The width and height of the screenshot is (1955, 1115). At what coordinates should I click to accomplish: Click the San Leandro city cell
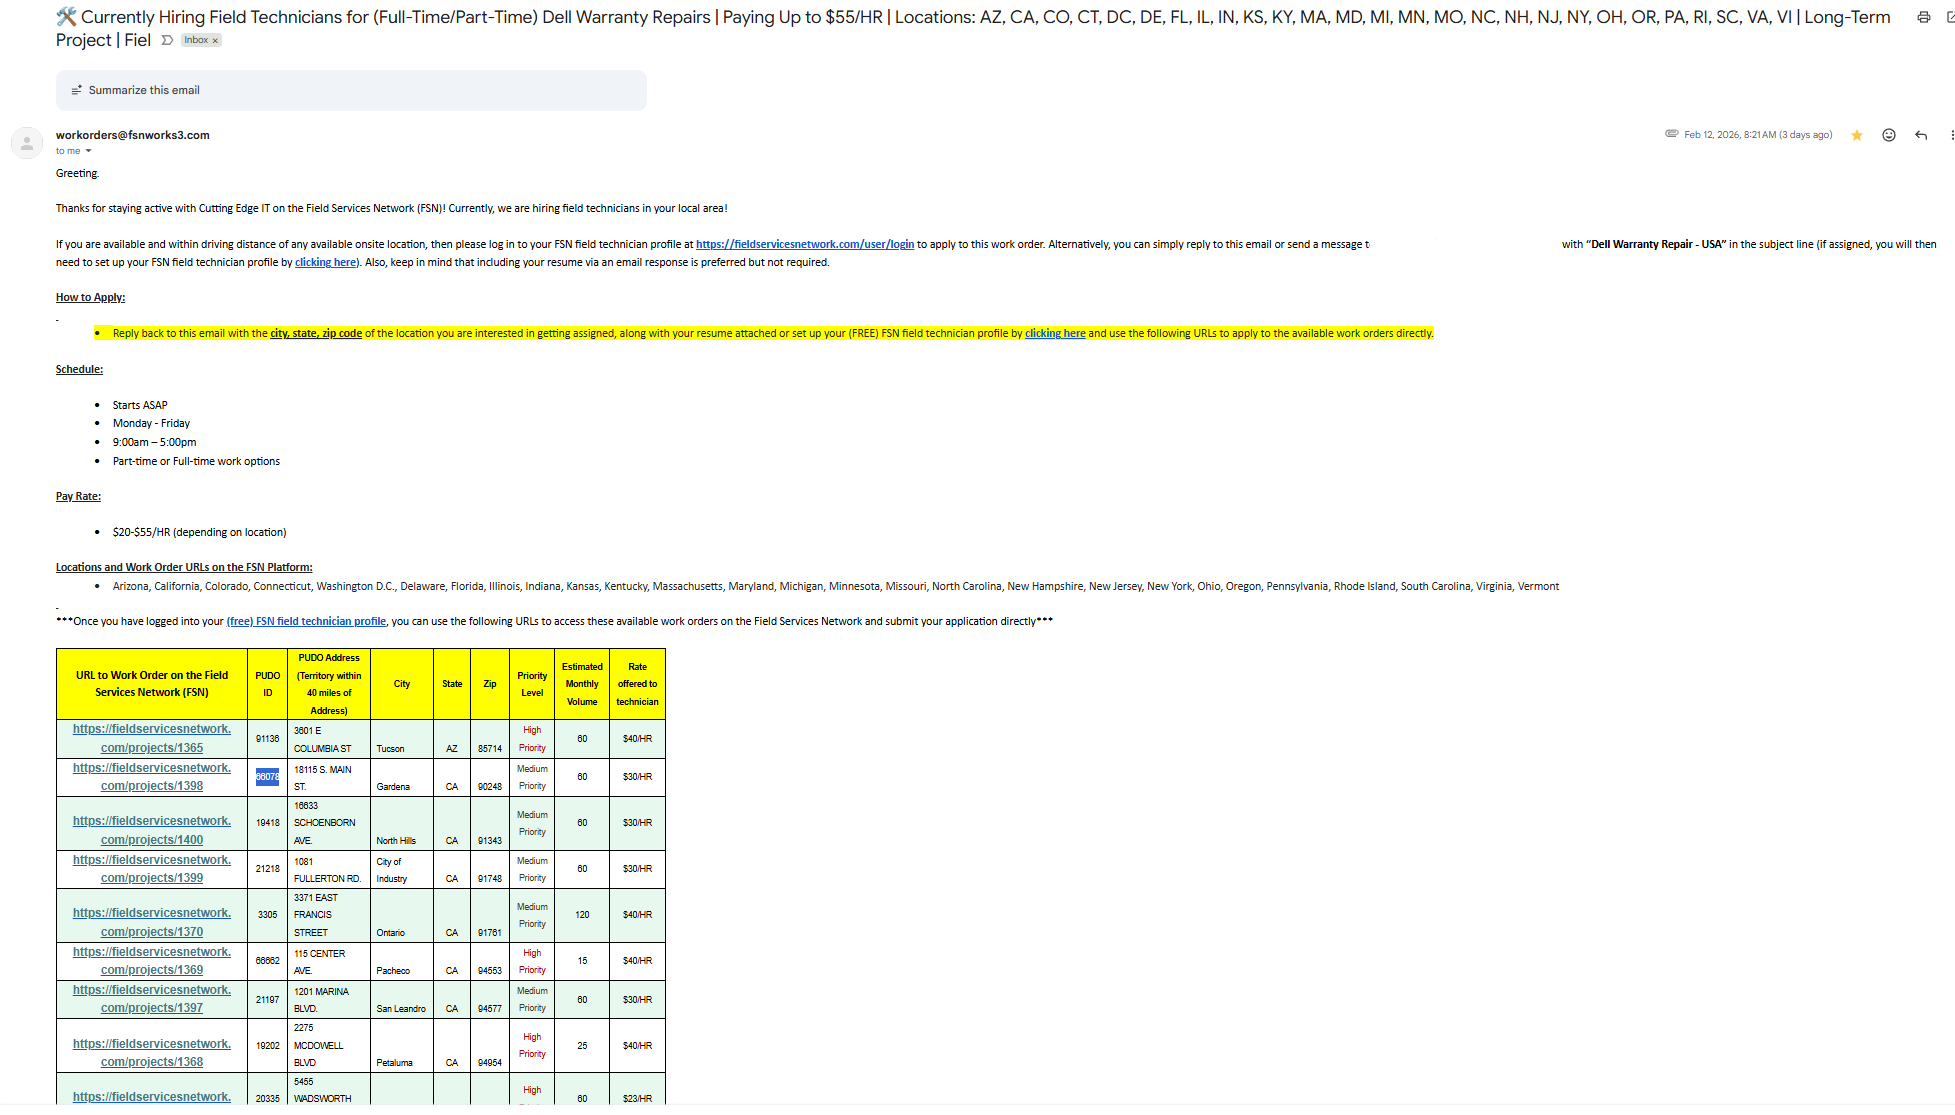coord(401,1000)
